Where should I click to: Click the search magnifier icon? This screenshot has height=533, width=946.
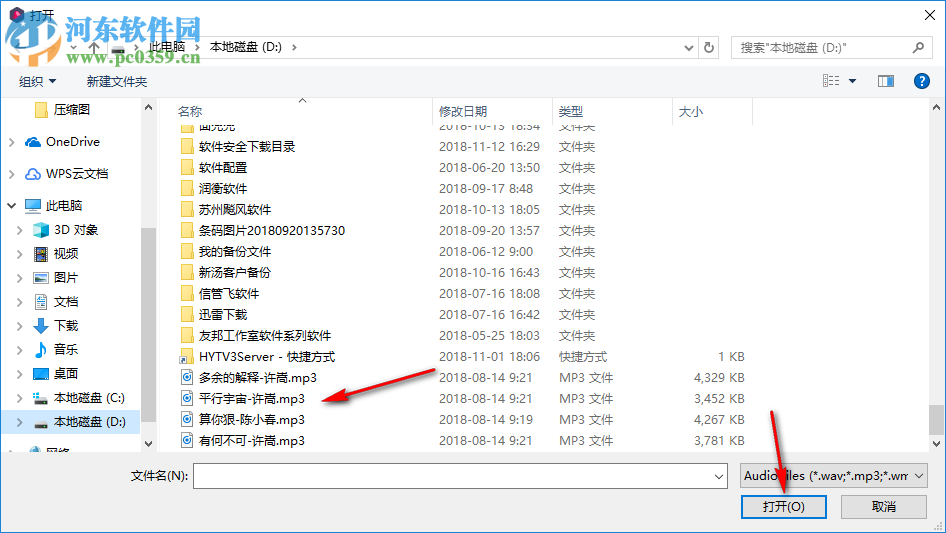tap(918, 47)
